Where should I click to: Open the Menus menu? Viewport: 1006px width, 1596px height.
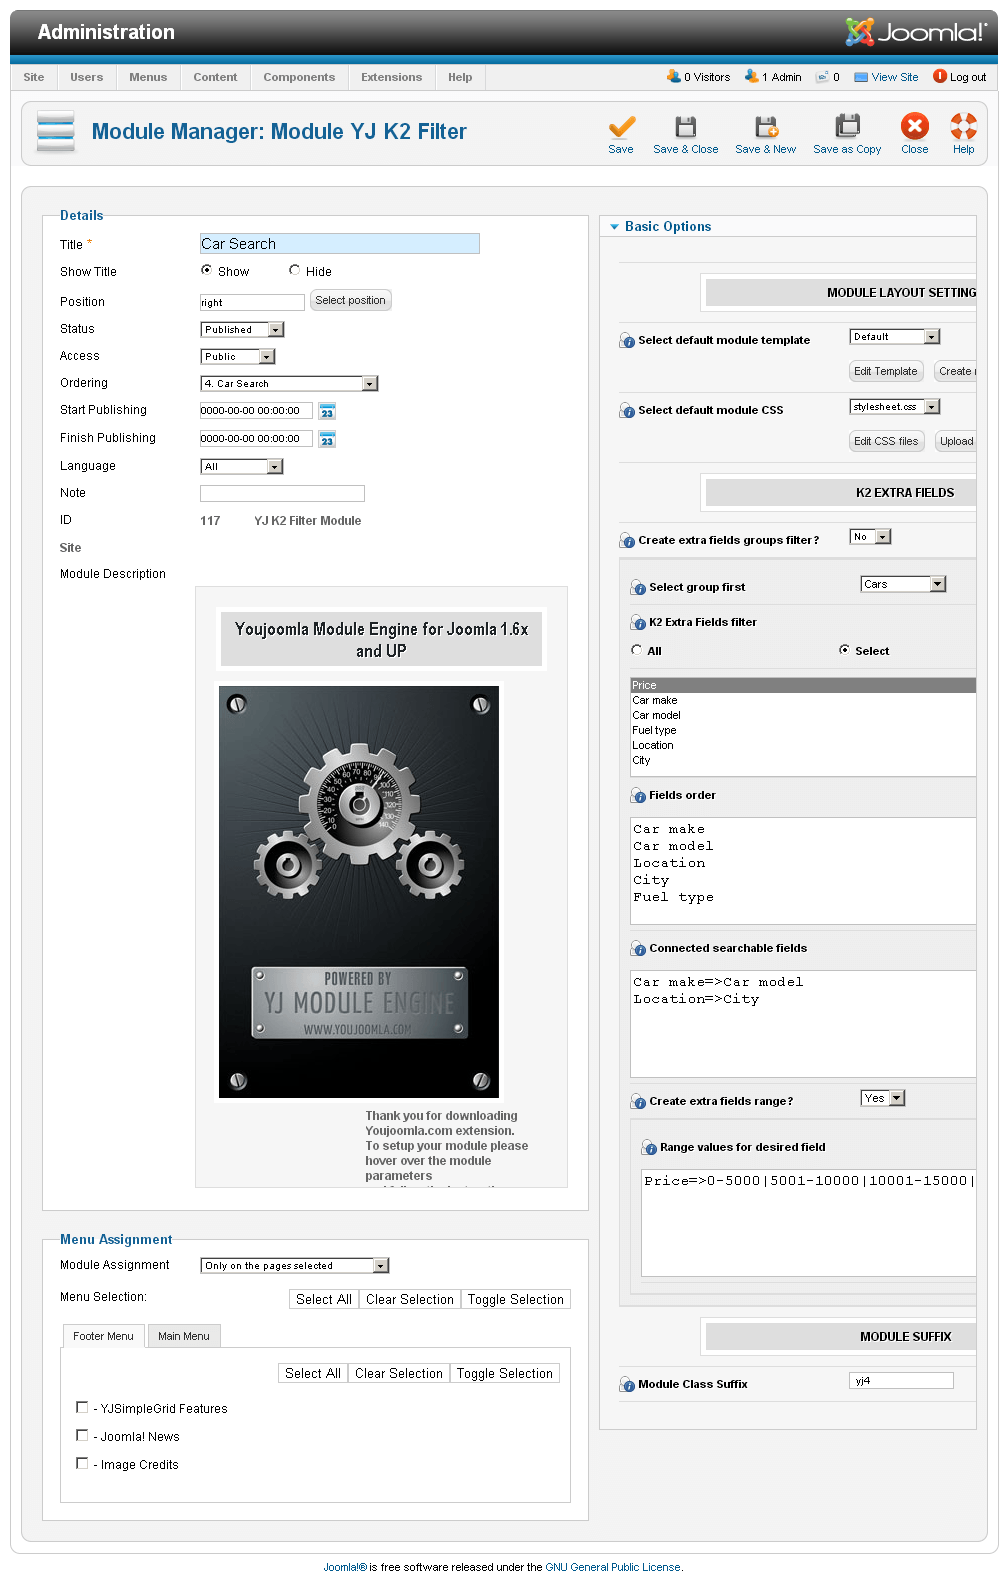pos(148,77)
